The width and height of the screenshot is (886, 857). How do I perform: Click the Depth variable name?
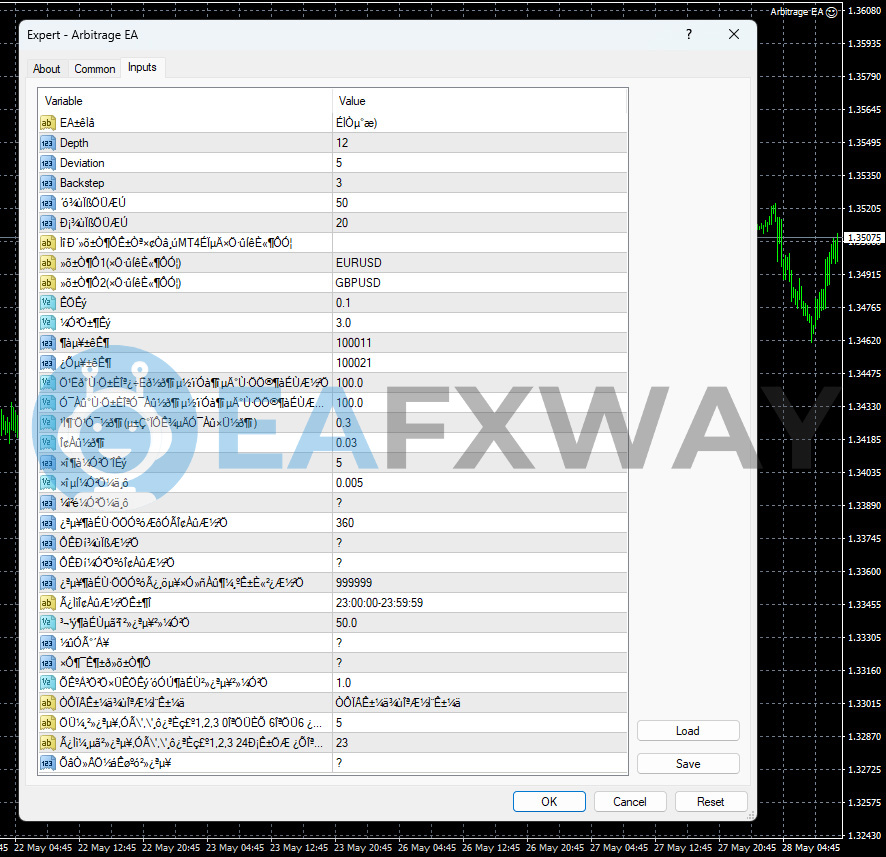[74, 143]
